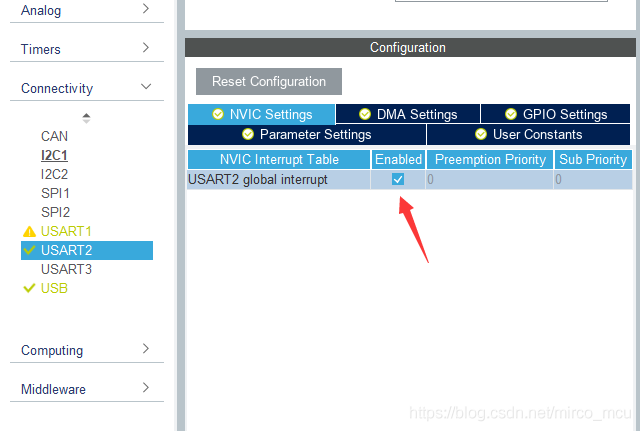Click USART2 Sub Priority value field
The width and height of the screenshot is (640, 431).
[x=593, y=180]
